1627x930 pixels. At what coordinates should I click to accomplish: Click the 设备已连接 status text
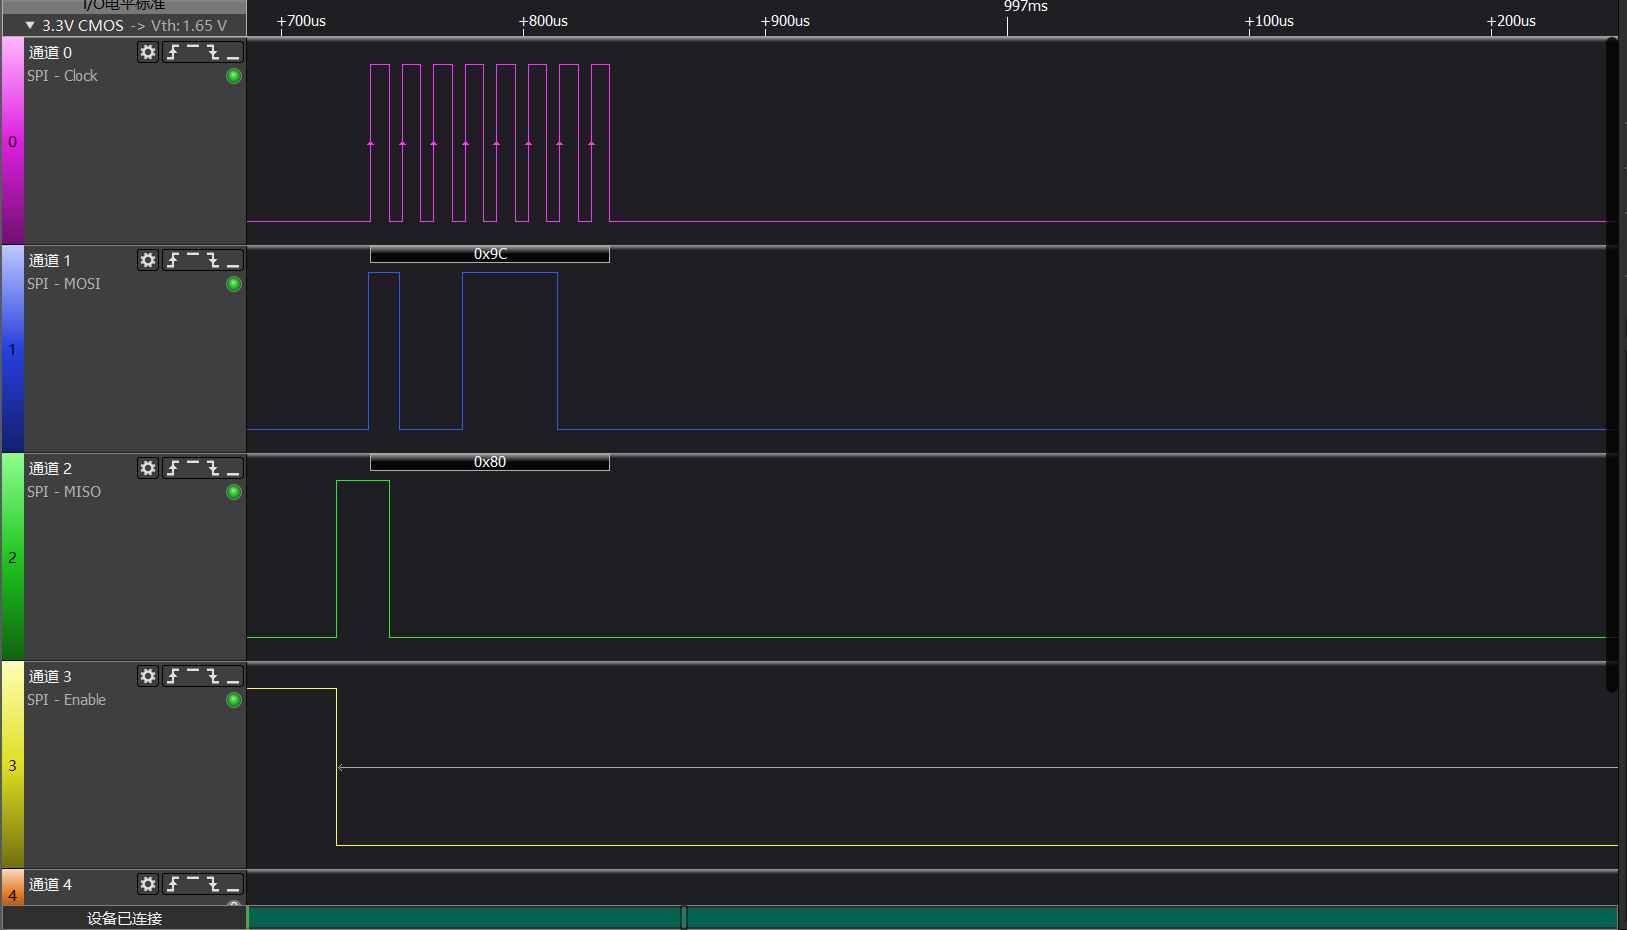click(124, 918)
